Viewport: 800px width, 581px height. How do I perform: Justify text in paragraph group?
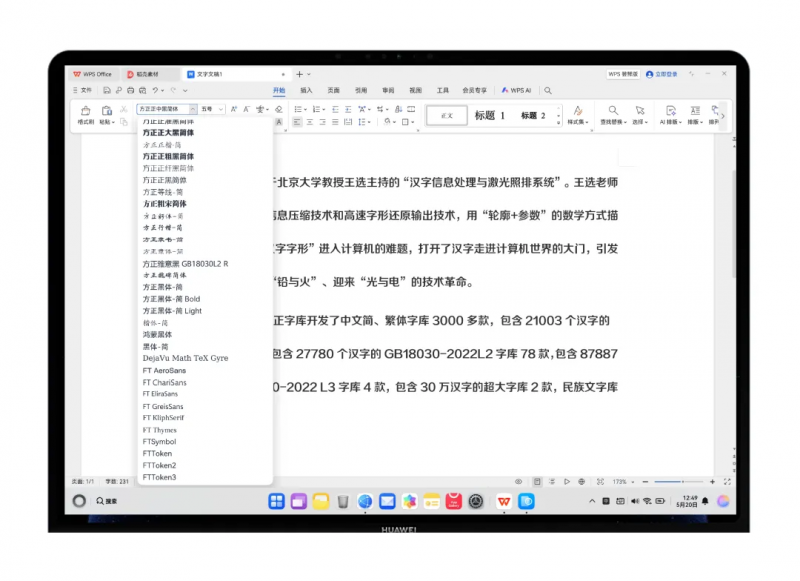click(x=335, y=122)
